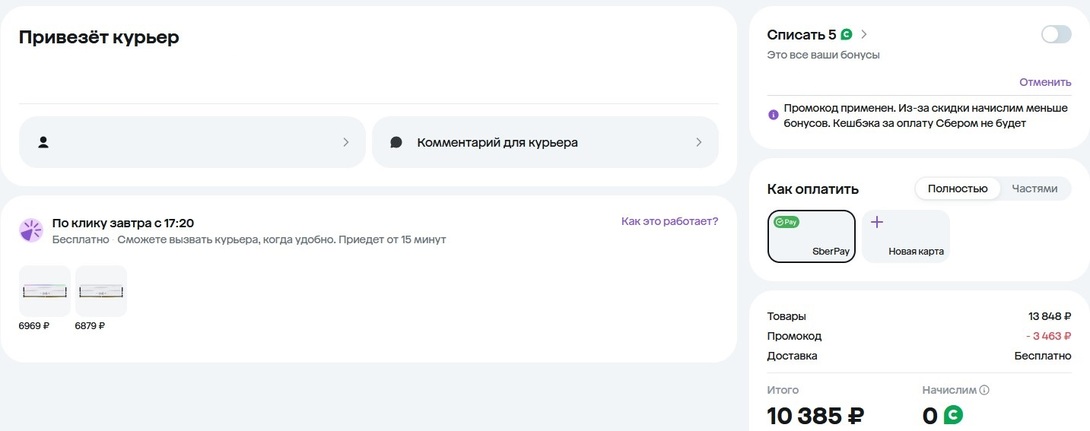The height and width of the screenshot is (431, 1090).
Task: Expand the Списать 5 bonus arrow
Action: (864, 35)
